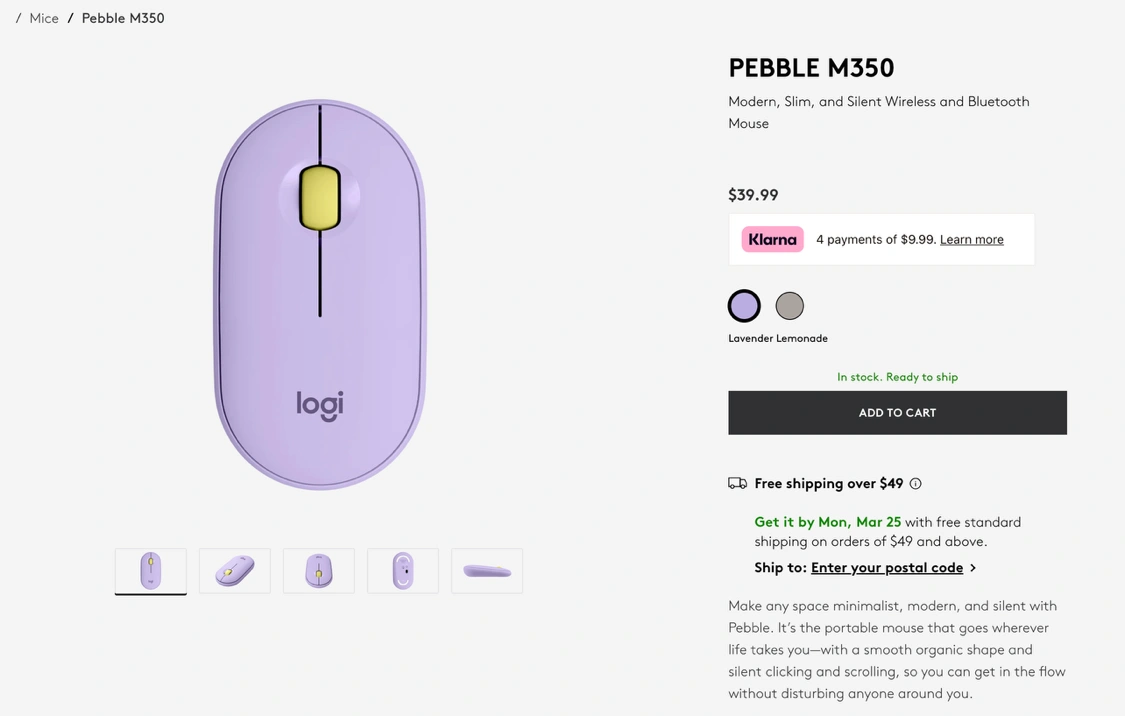1125x716 pixels.
Task: Click the Pebble M350 breadcrumb item
Action: click(x=123, y=19)
